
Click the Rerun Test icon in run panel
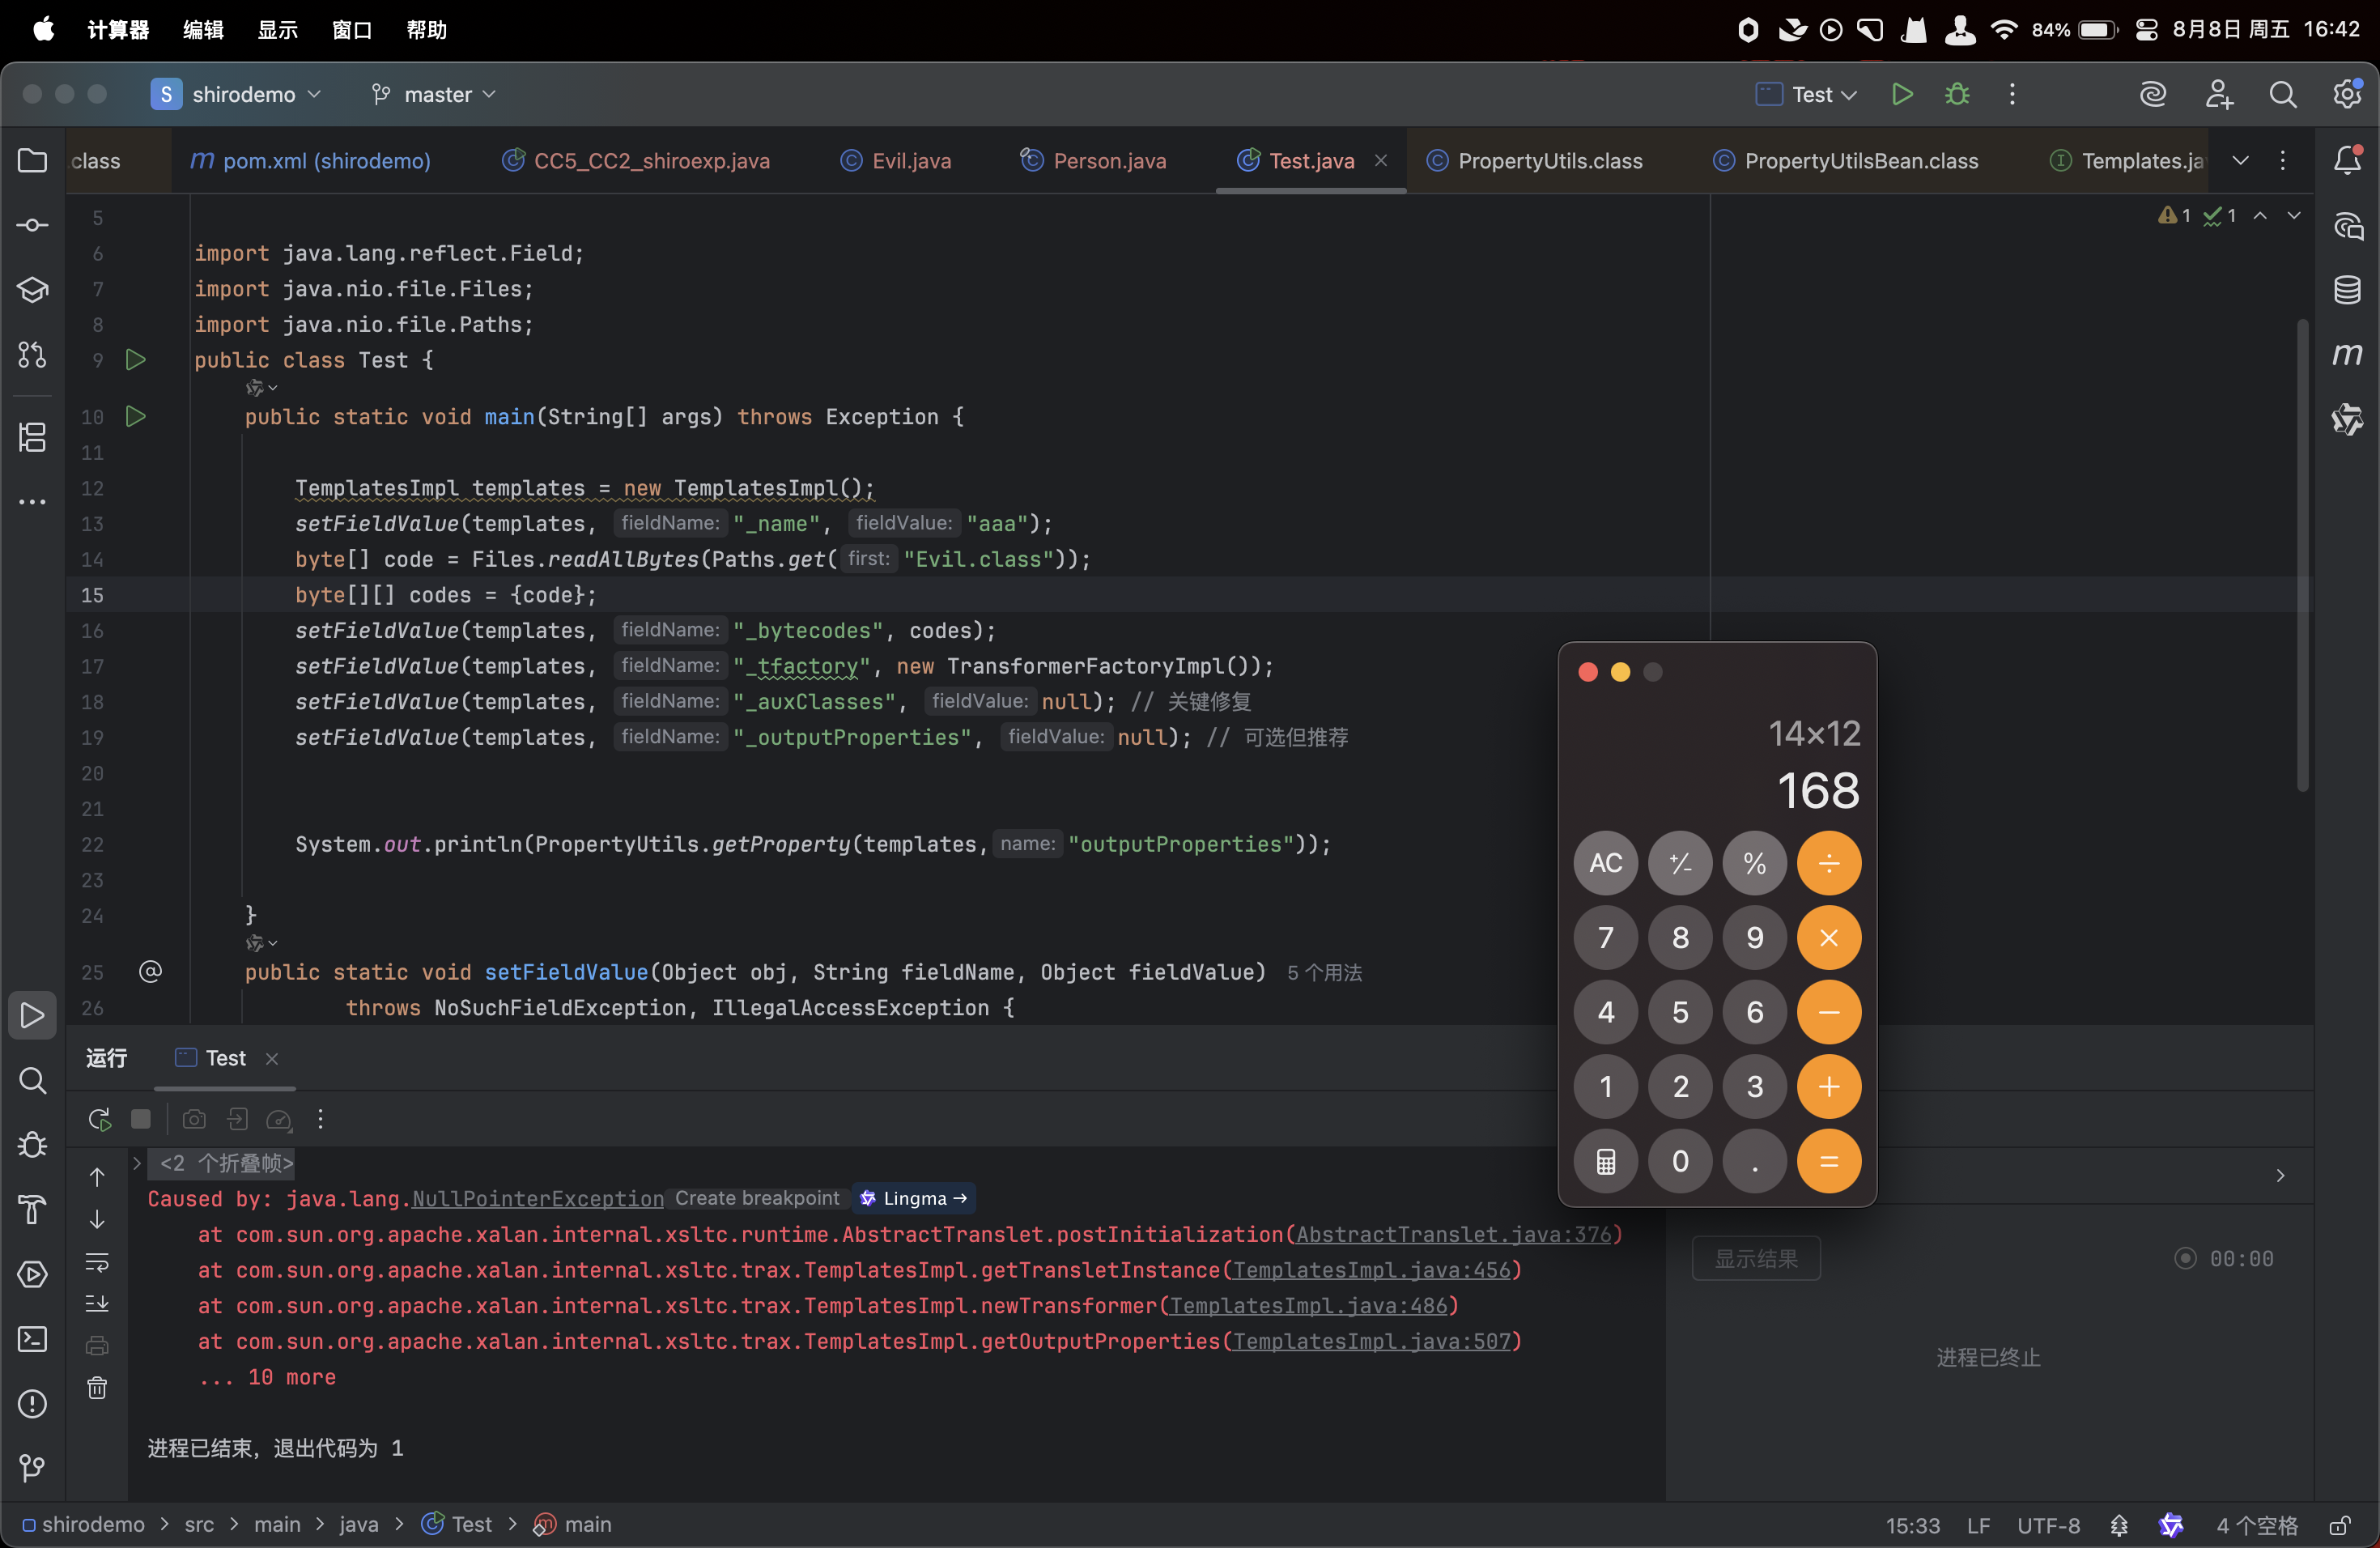click(x=98, y=1119)
